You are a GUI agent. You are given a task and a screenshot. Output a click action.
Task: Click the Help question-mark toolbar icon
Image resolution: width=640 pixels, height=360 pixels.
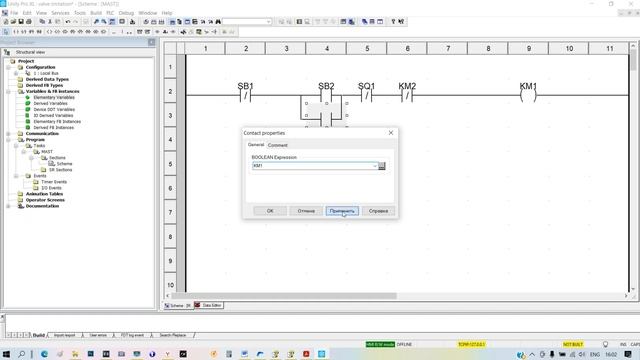pyautogui.click(x=393, y=21)
